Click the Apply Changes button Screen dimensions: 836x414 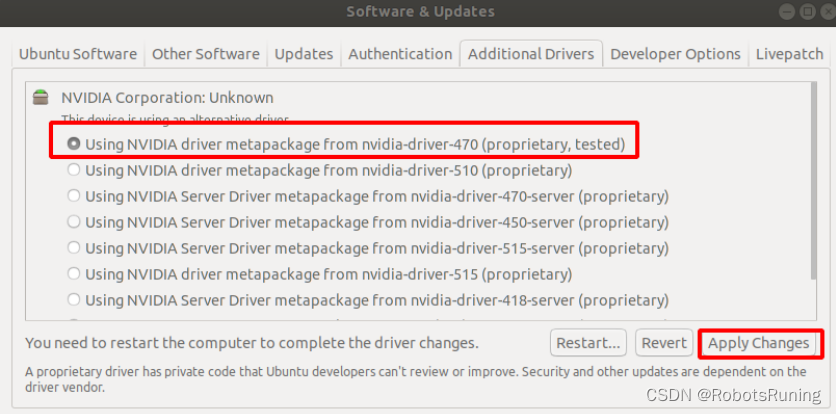(x=758, y=343)
